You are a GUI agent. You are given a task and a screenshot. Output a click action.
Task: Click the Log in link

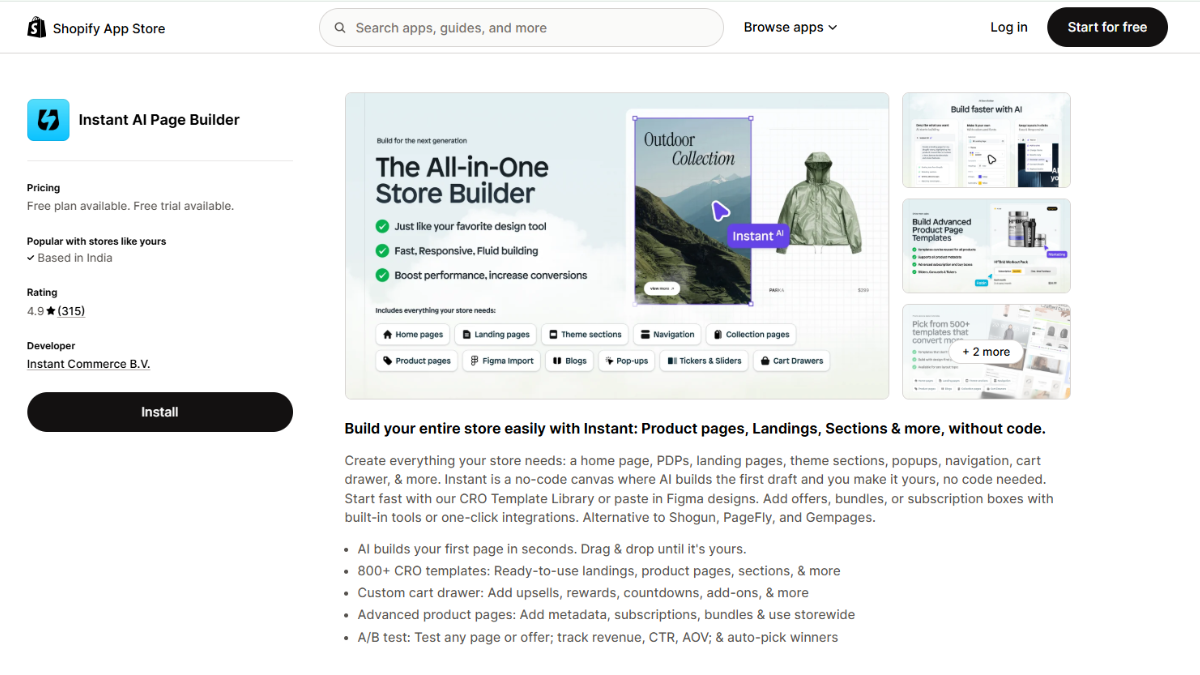click(1009, 28)
